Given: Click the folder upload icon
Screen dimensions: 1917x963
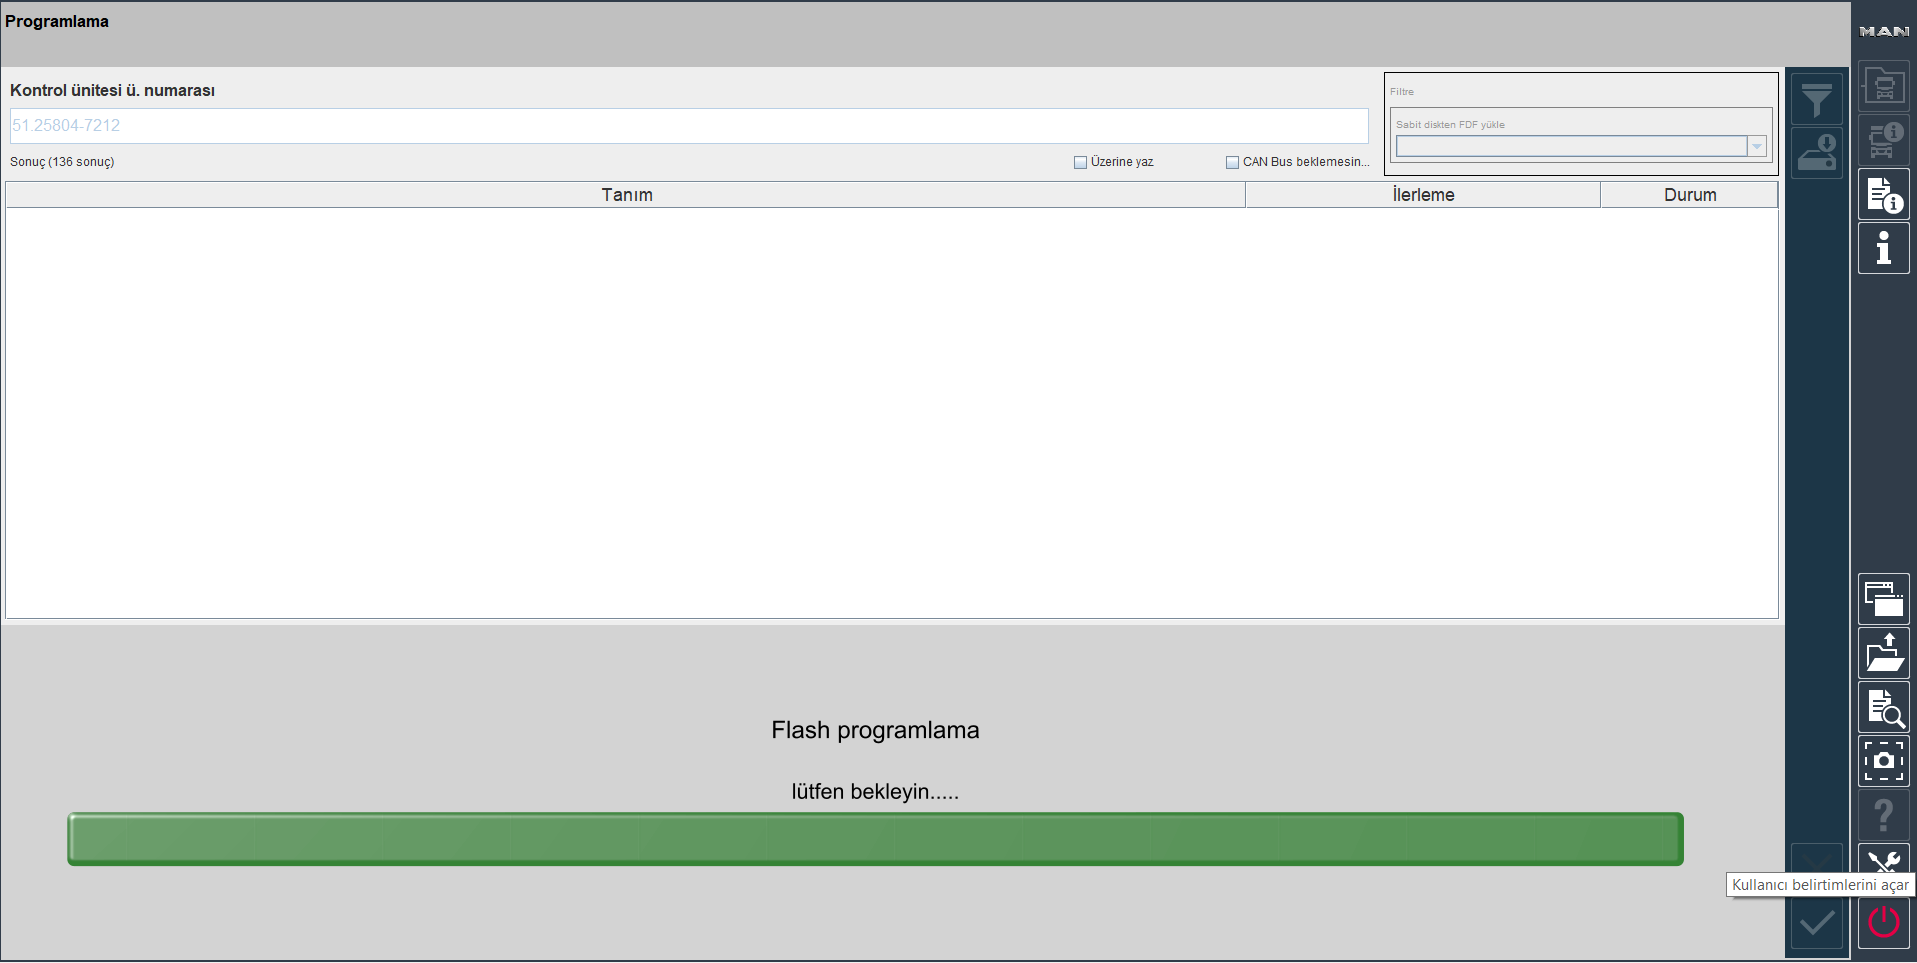Looking at the screenshot, I should tap(1883, 653).
